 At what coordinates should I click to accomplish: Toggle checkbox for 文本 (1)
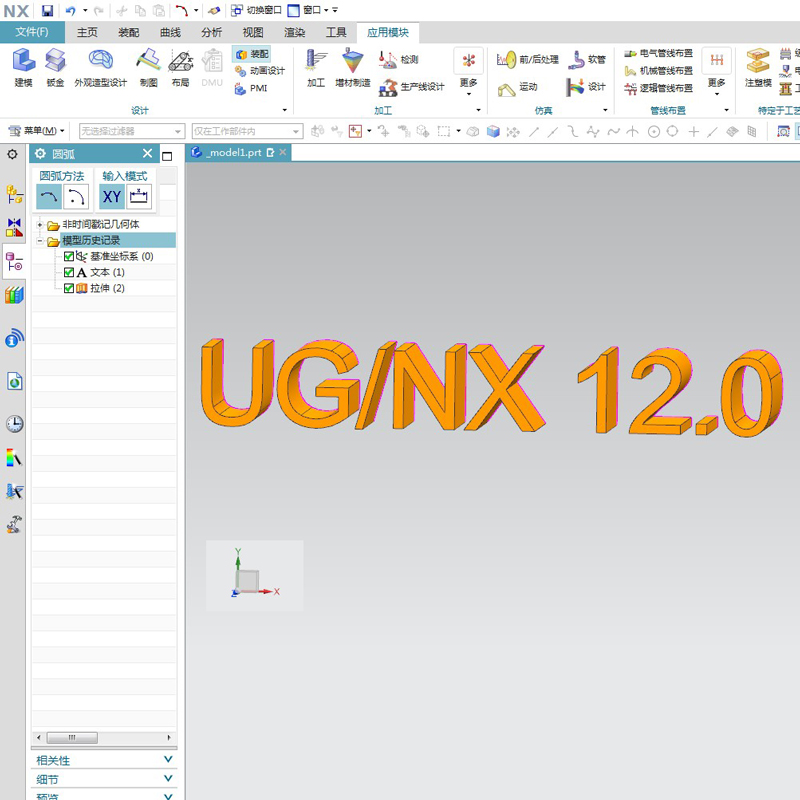69,272
